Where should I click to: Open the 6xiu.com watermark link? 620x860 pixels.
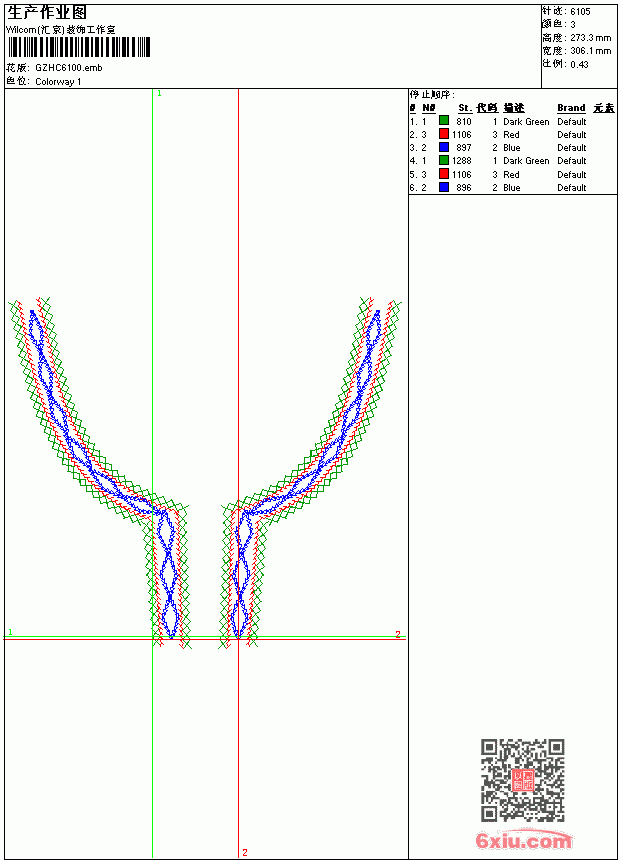coord(523,840)
